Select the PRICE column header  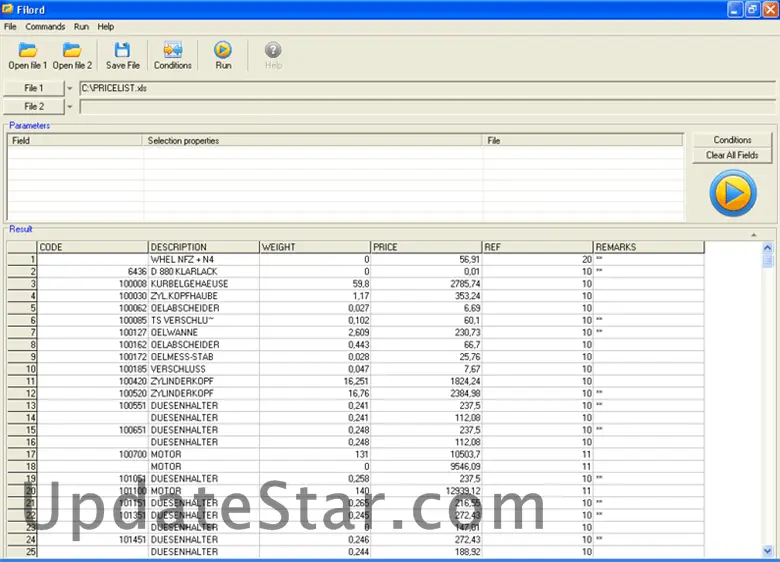click(425, 247)
